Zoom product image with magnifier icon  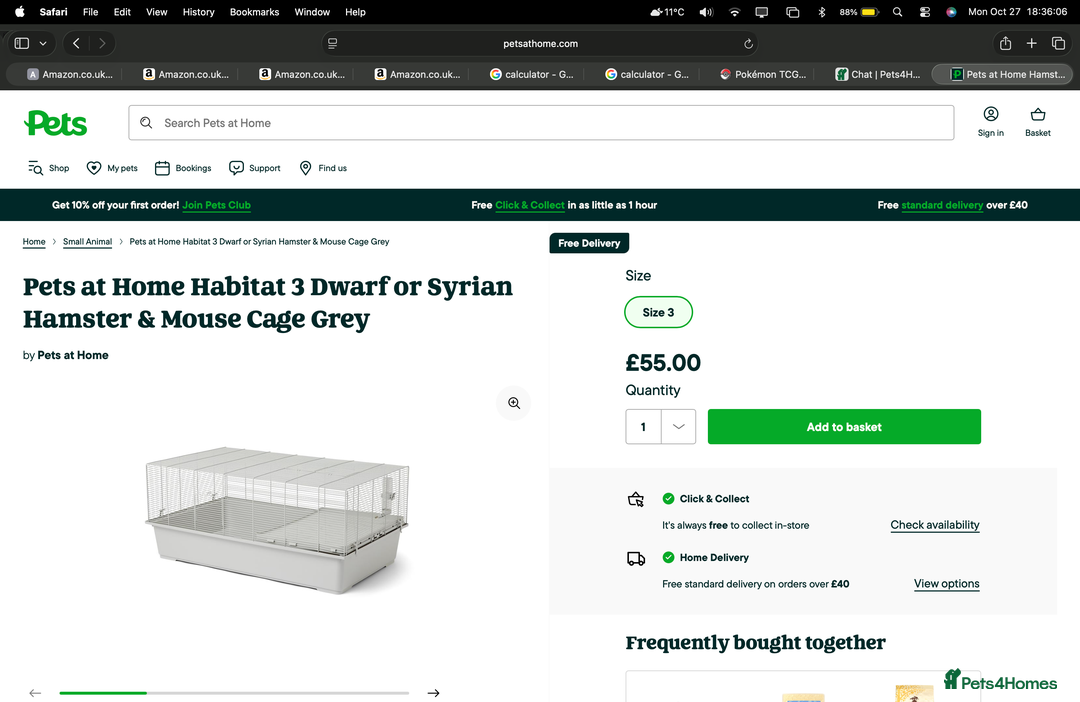point(514,403)
